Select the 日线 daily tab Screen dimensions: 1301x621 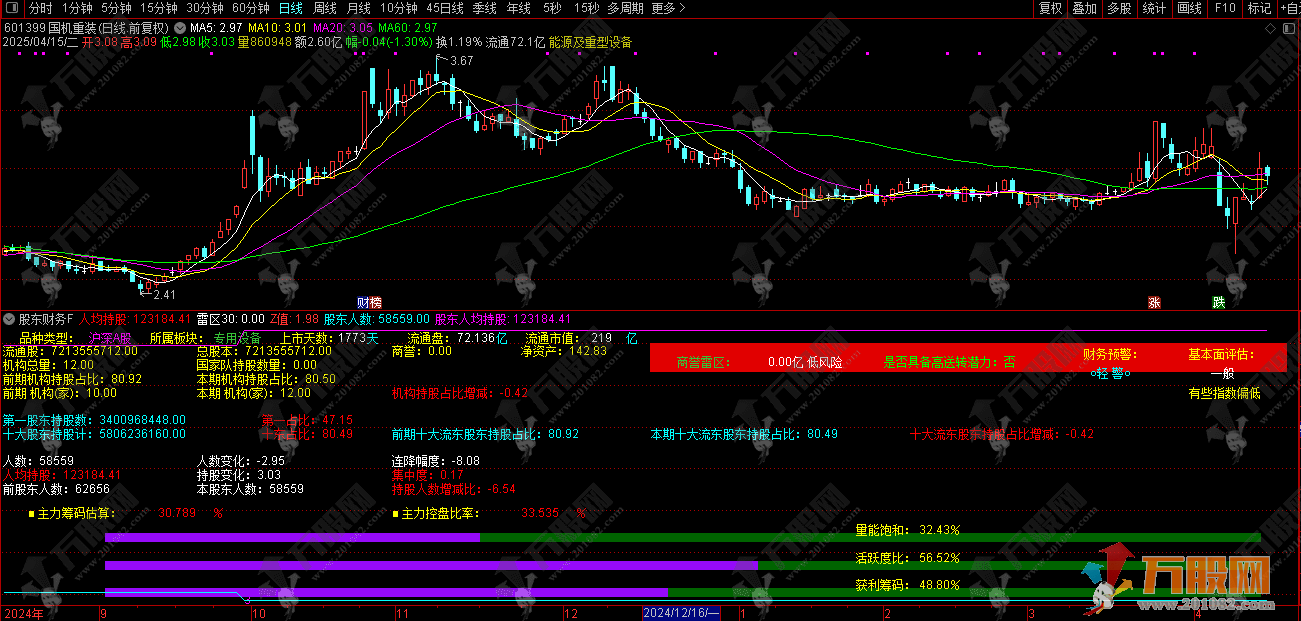point(291,8)
